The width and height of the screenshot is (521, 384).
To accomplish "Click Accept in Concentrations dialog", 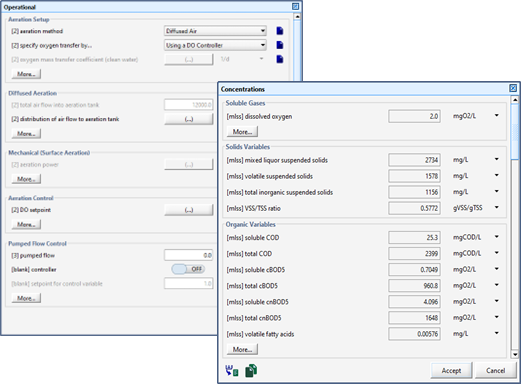I will 451,371.
